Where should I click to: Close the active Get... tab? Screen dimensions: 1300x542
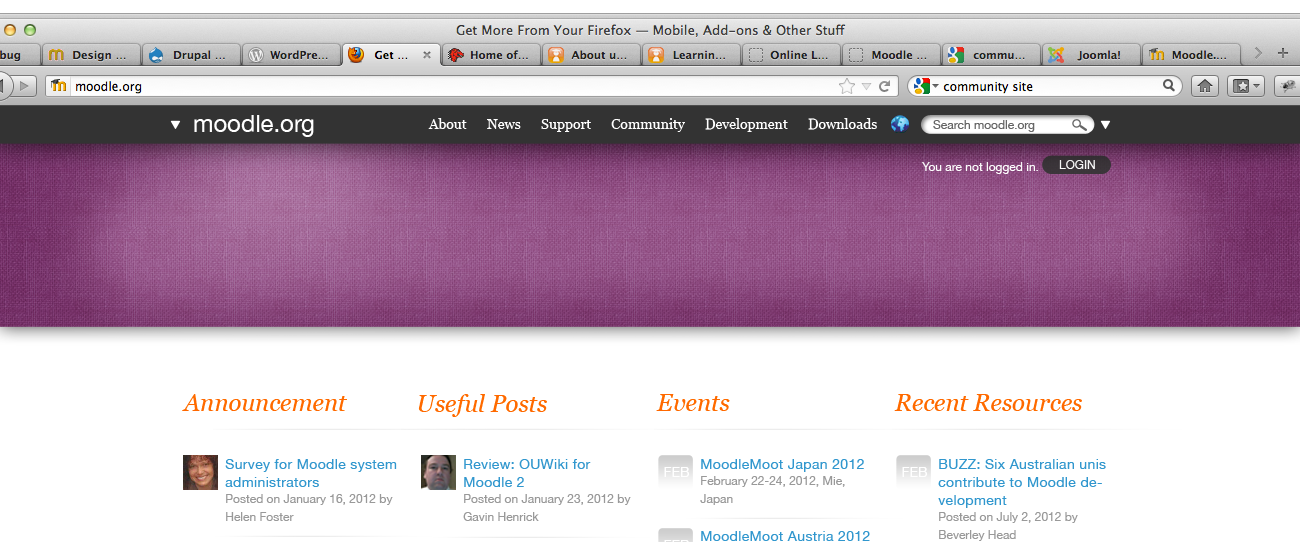point(427,55)
